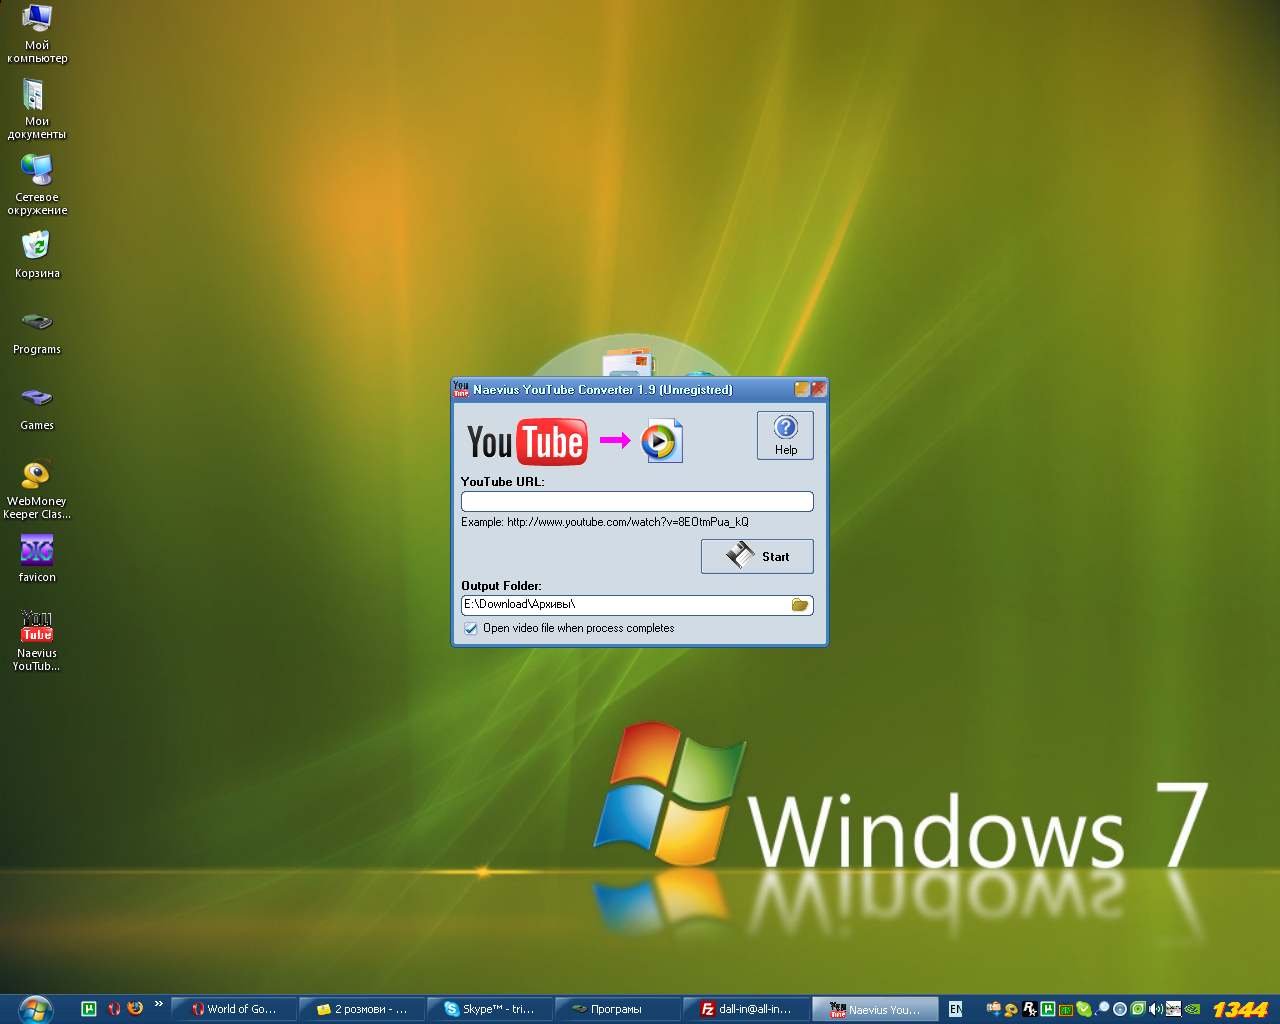The image size is (1280, 1024).
Task: Select the favicon desktop file
Action: [37, 559]
